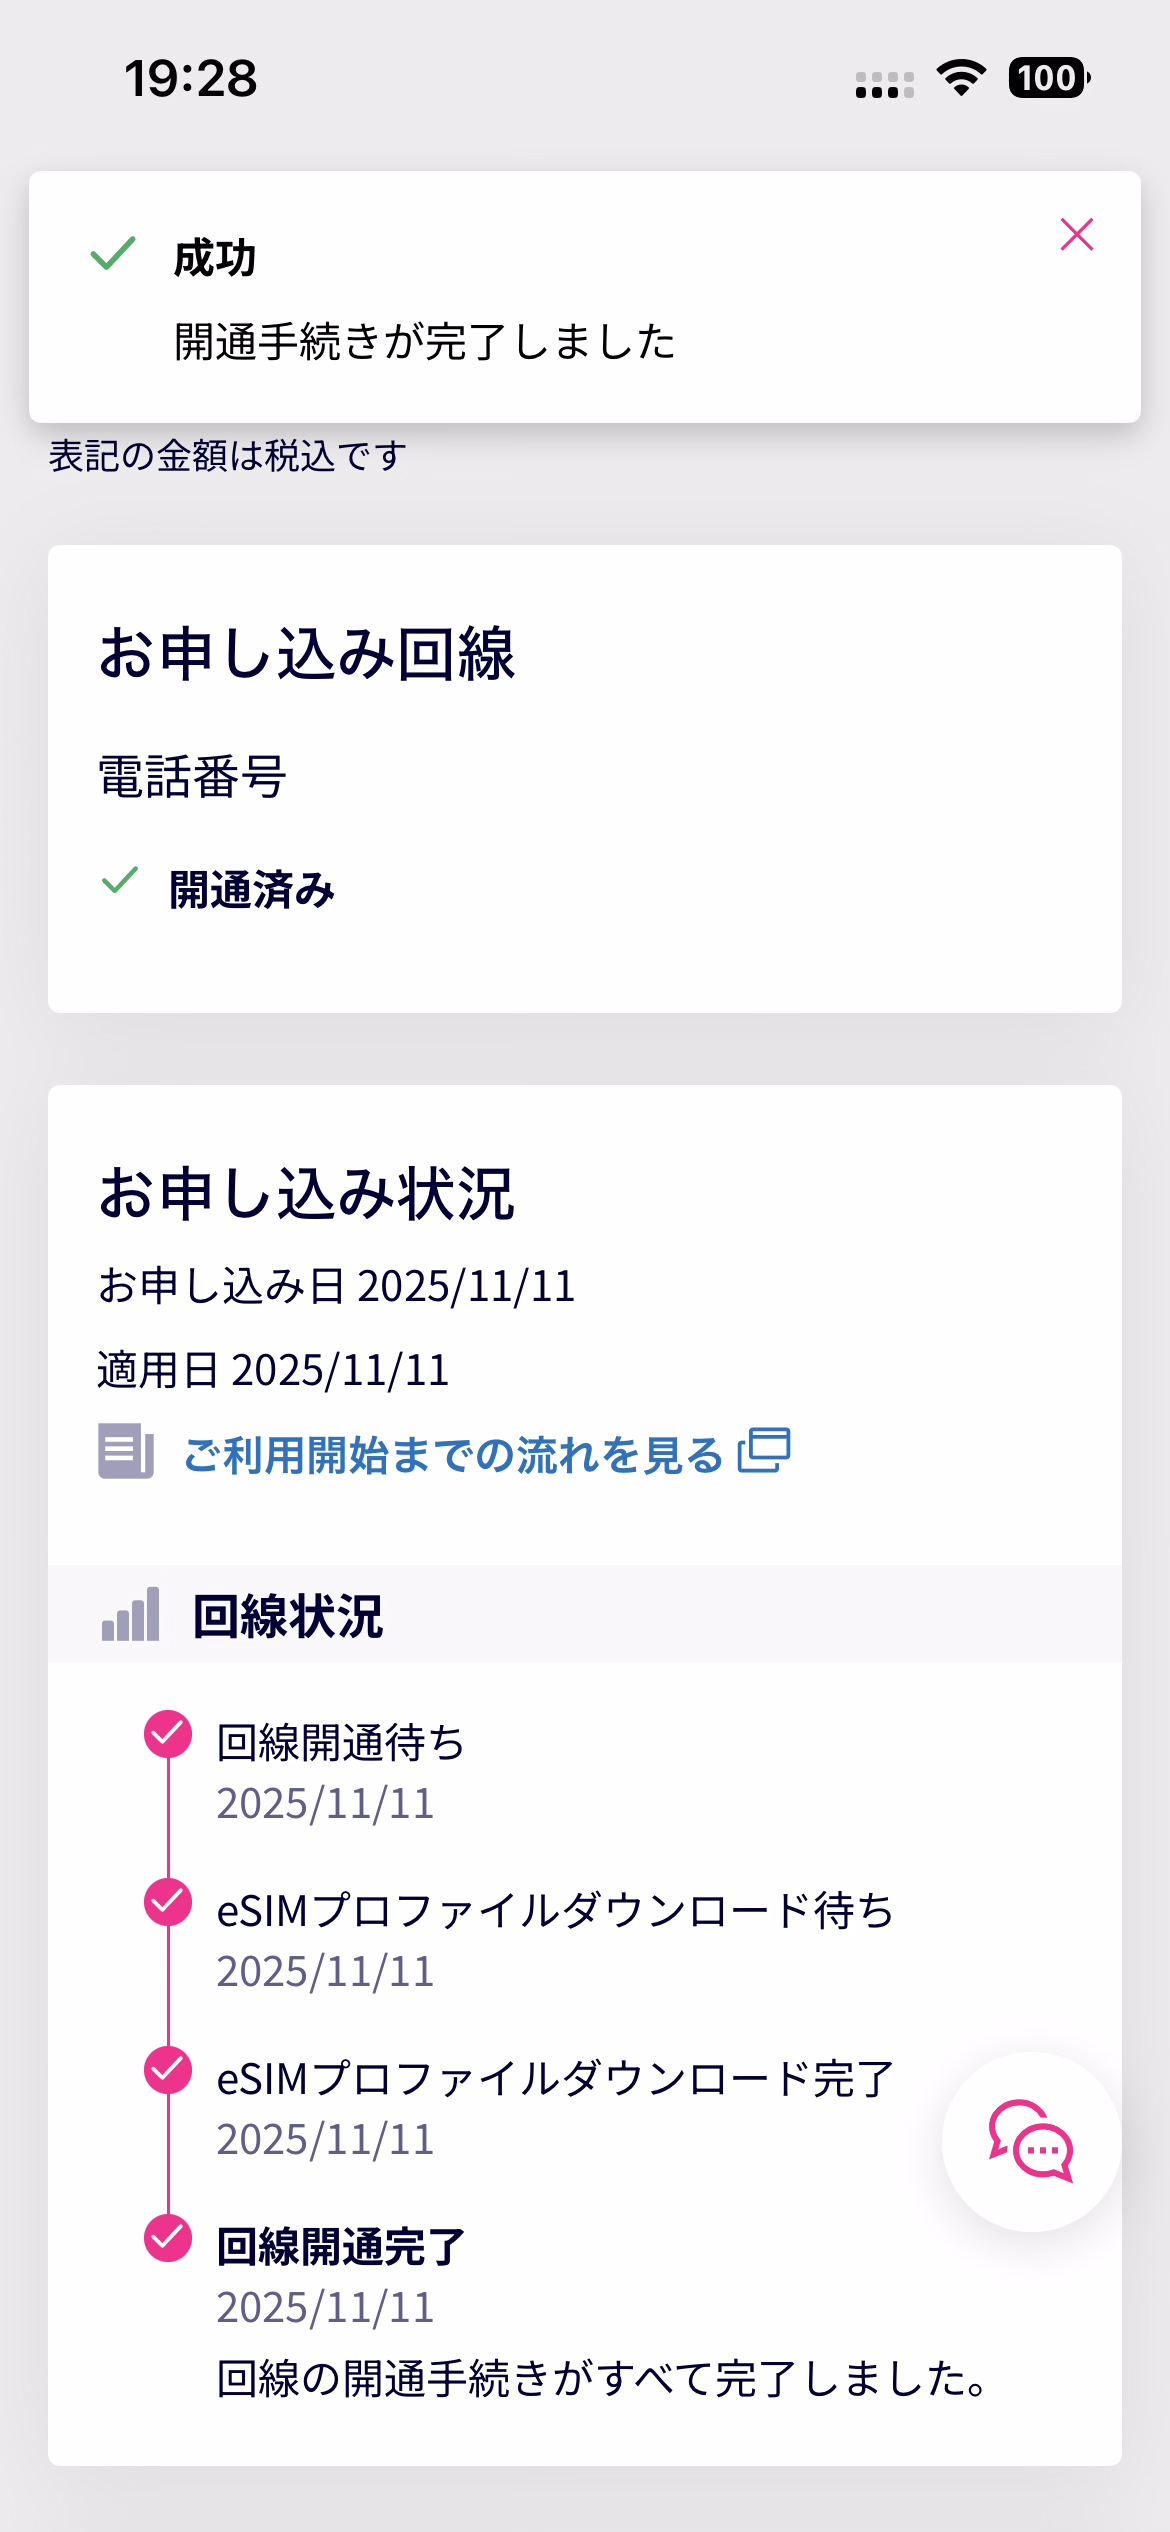Tap the 回線状況 section header

click(x=288, y=1616)
